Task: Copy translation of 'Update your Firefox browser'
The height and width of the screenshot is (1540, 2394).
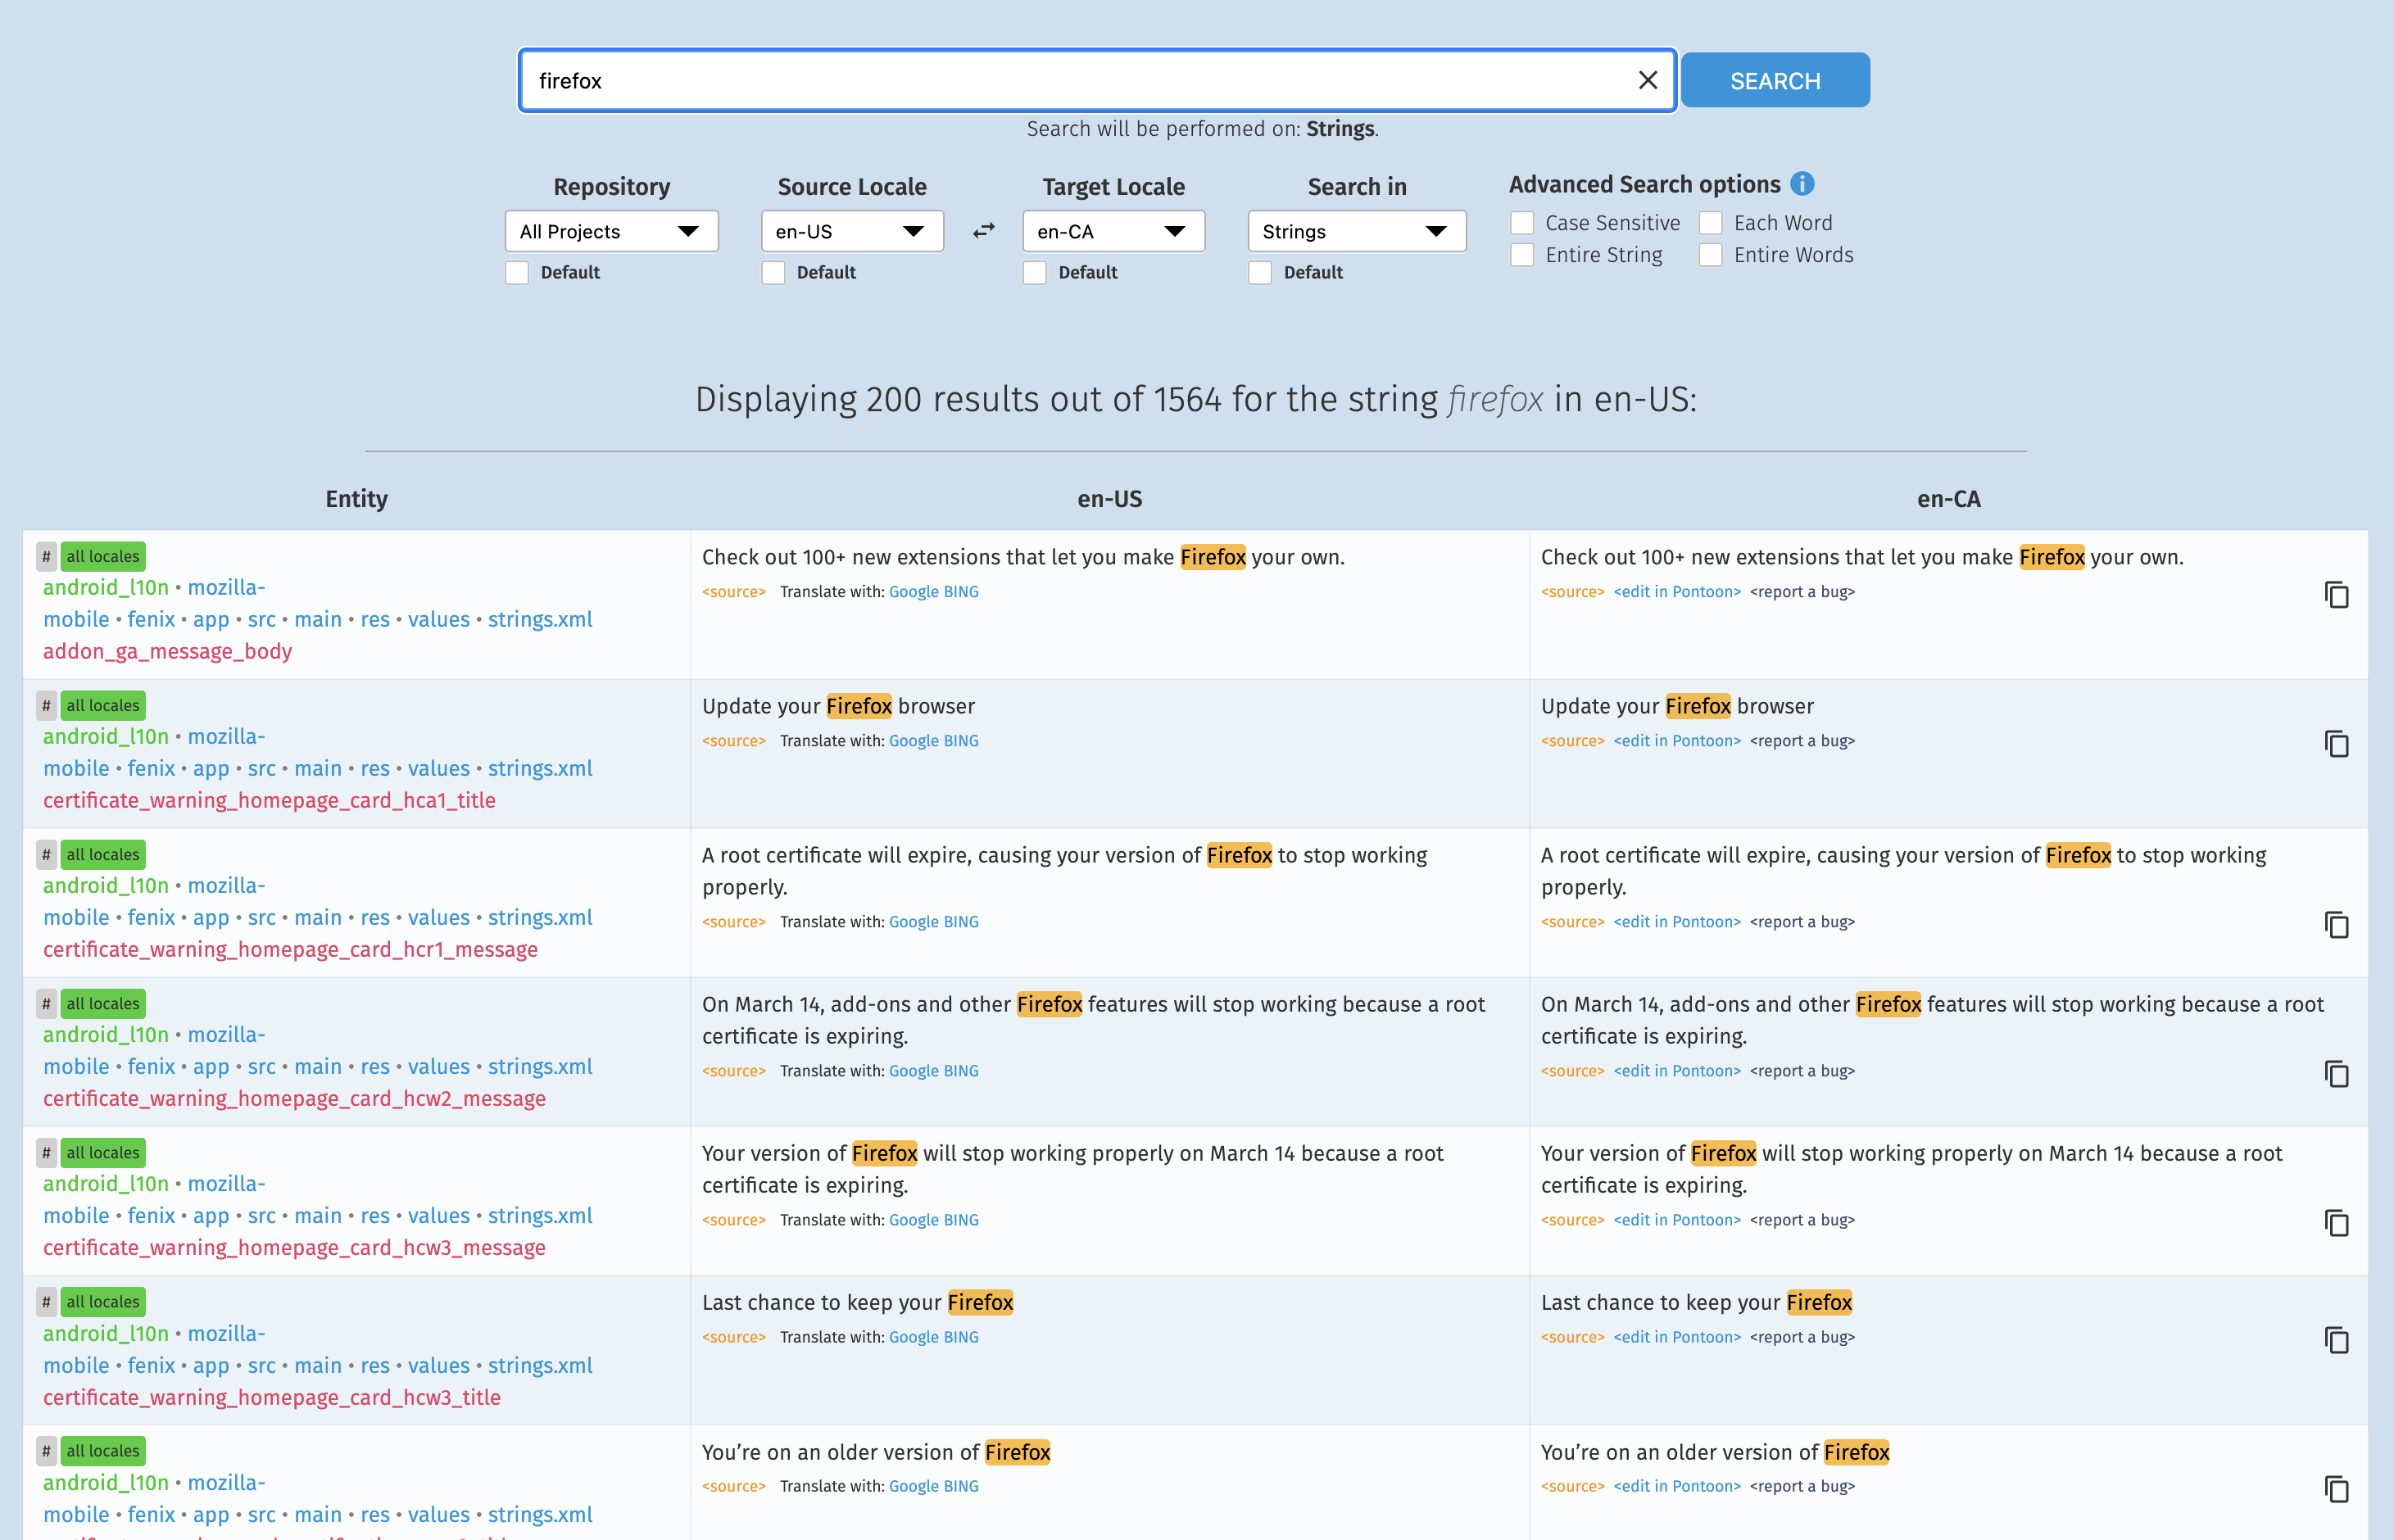Action: pyautogui.click(x=2336, y=744)
